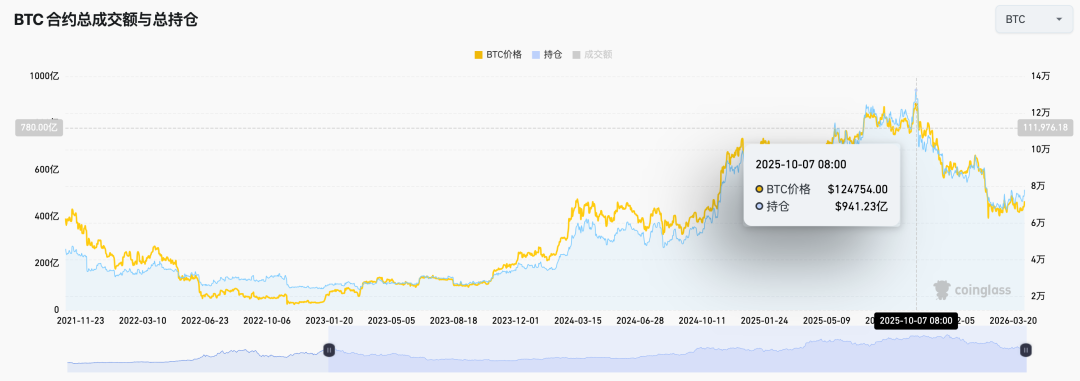Viewport: 1080px width, 381px height.
Task: Toggle the BTC价格 legend series
Action: (x=498, y=54)
